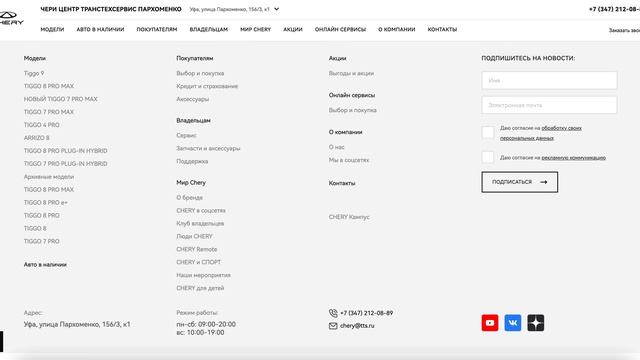Click the chery@tts.ru email address
640x360 pixels.
[x=357, y=326]
